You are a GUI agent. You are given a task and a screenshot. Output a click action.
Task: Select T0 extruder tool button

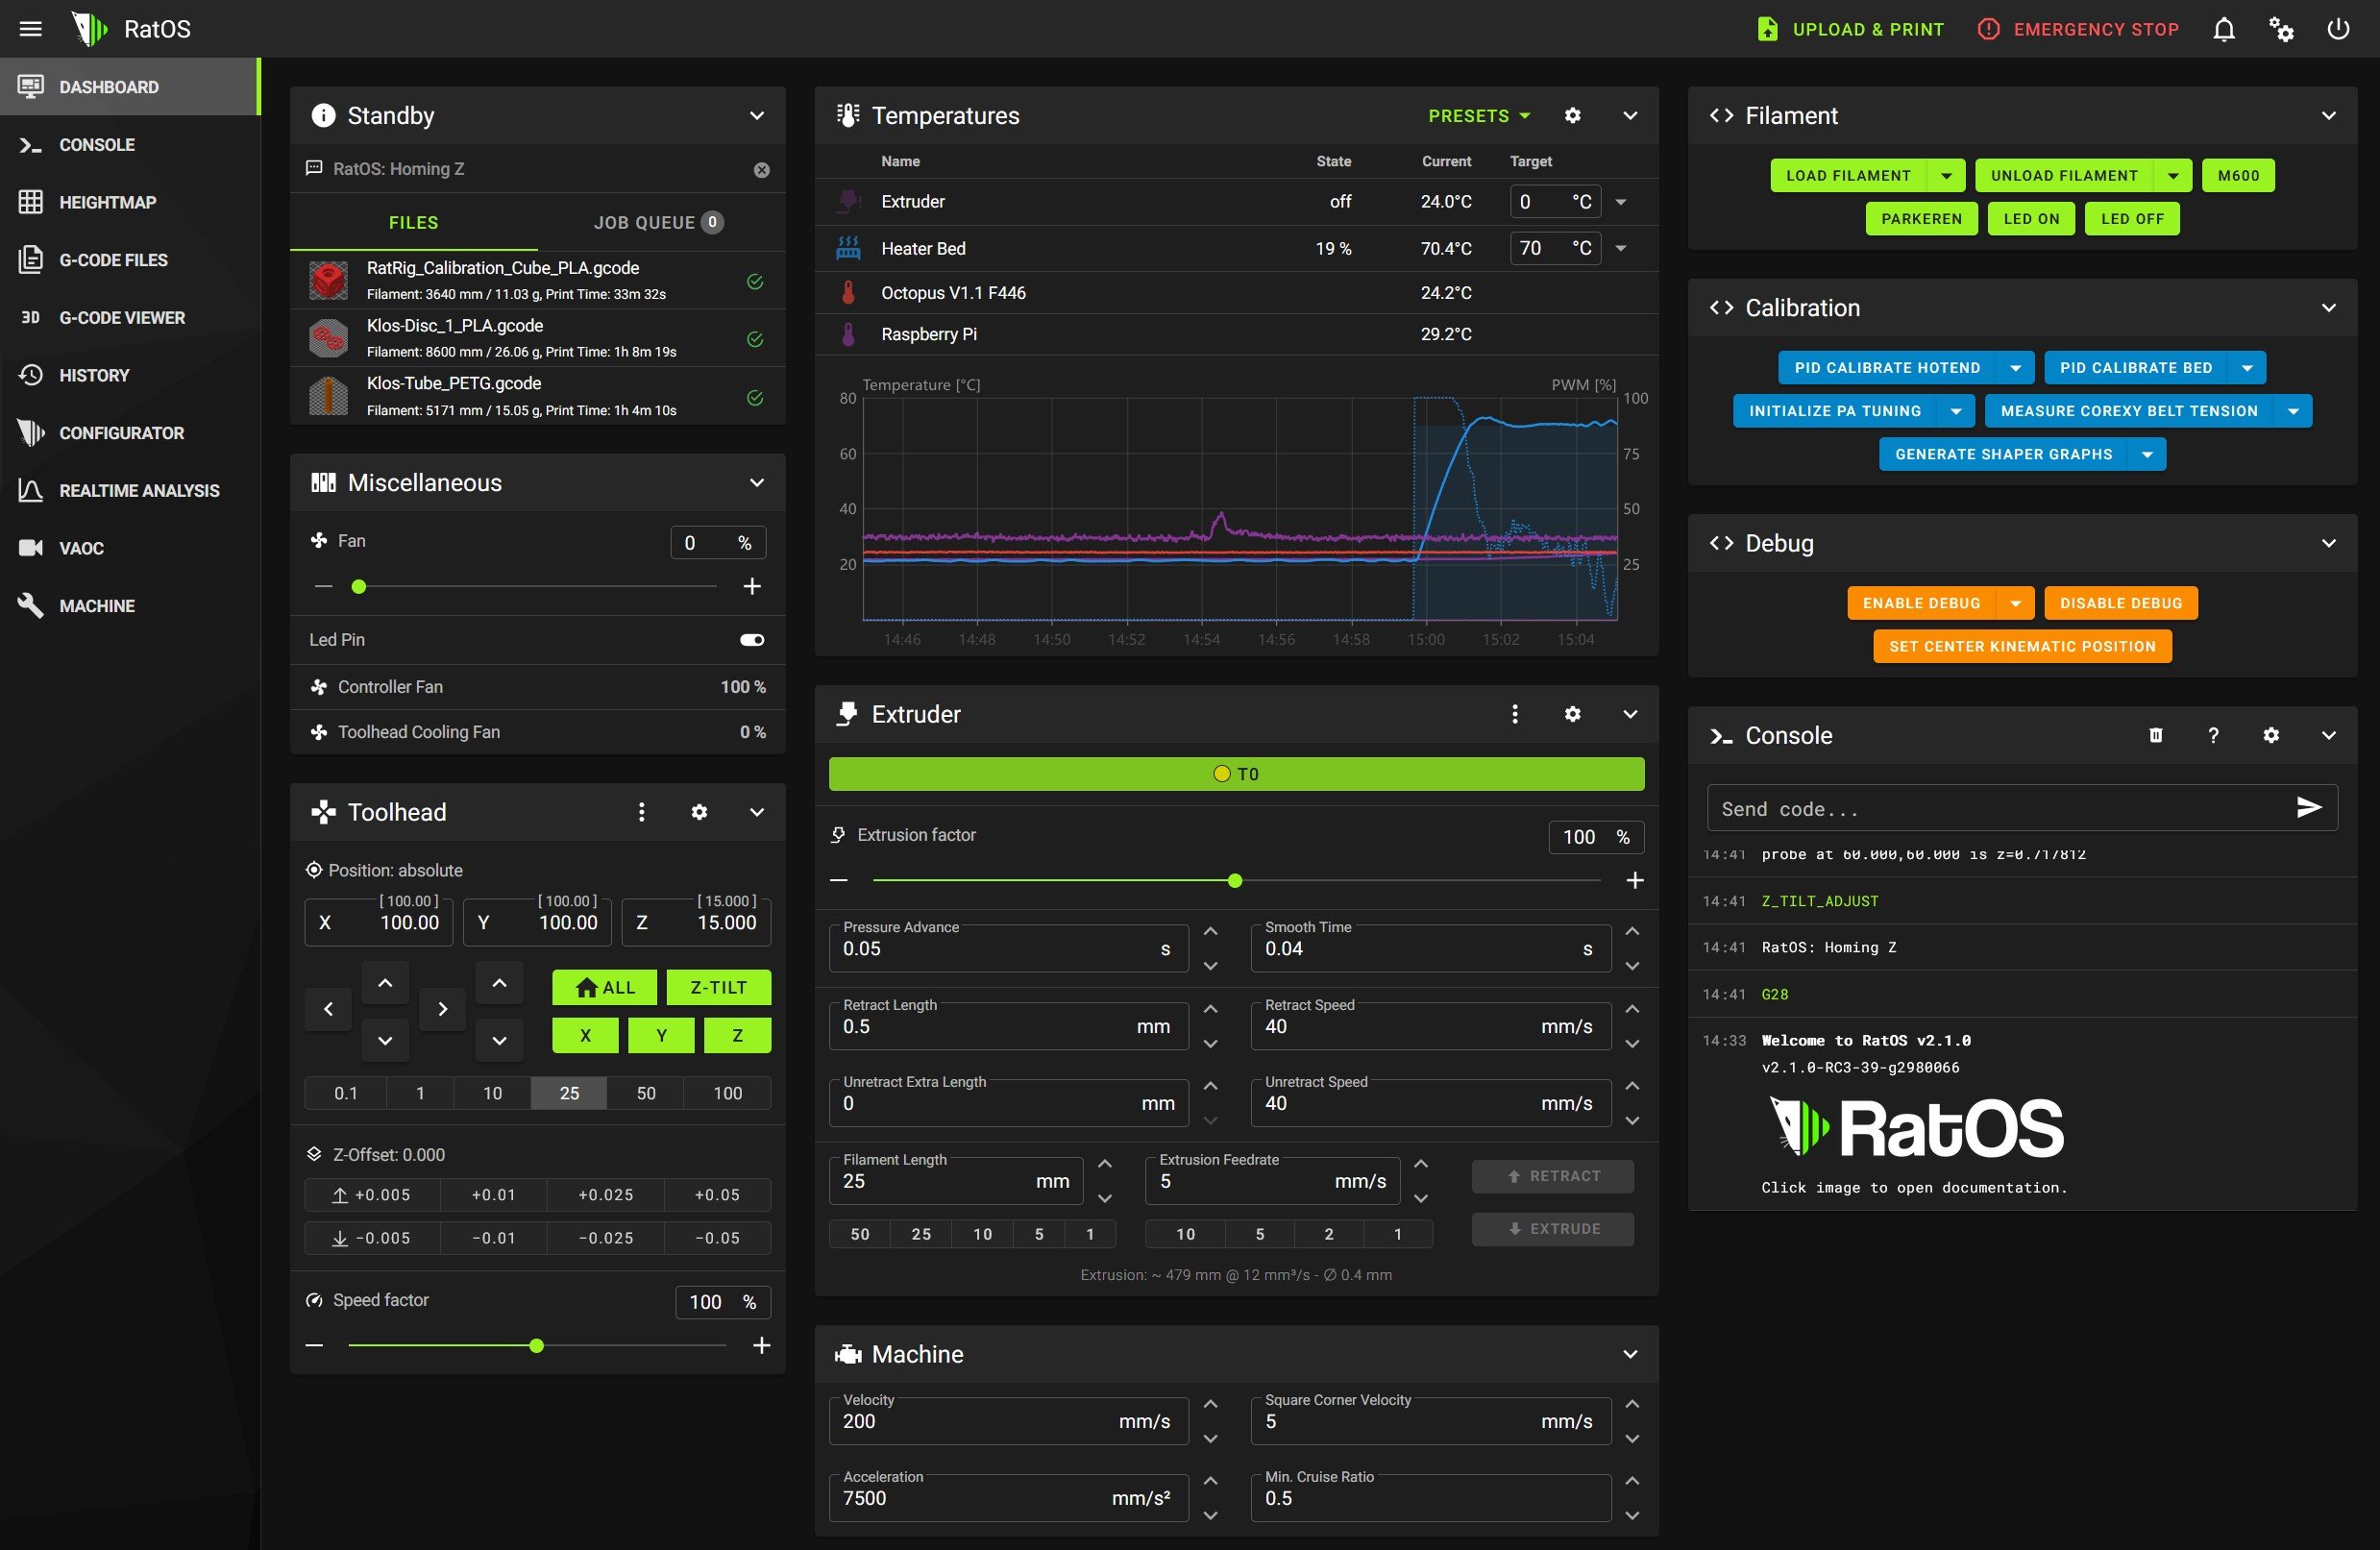[1236, 774]
